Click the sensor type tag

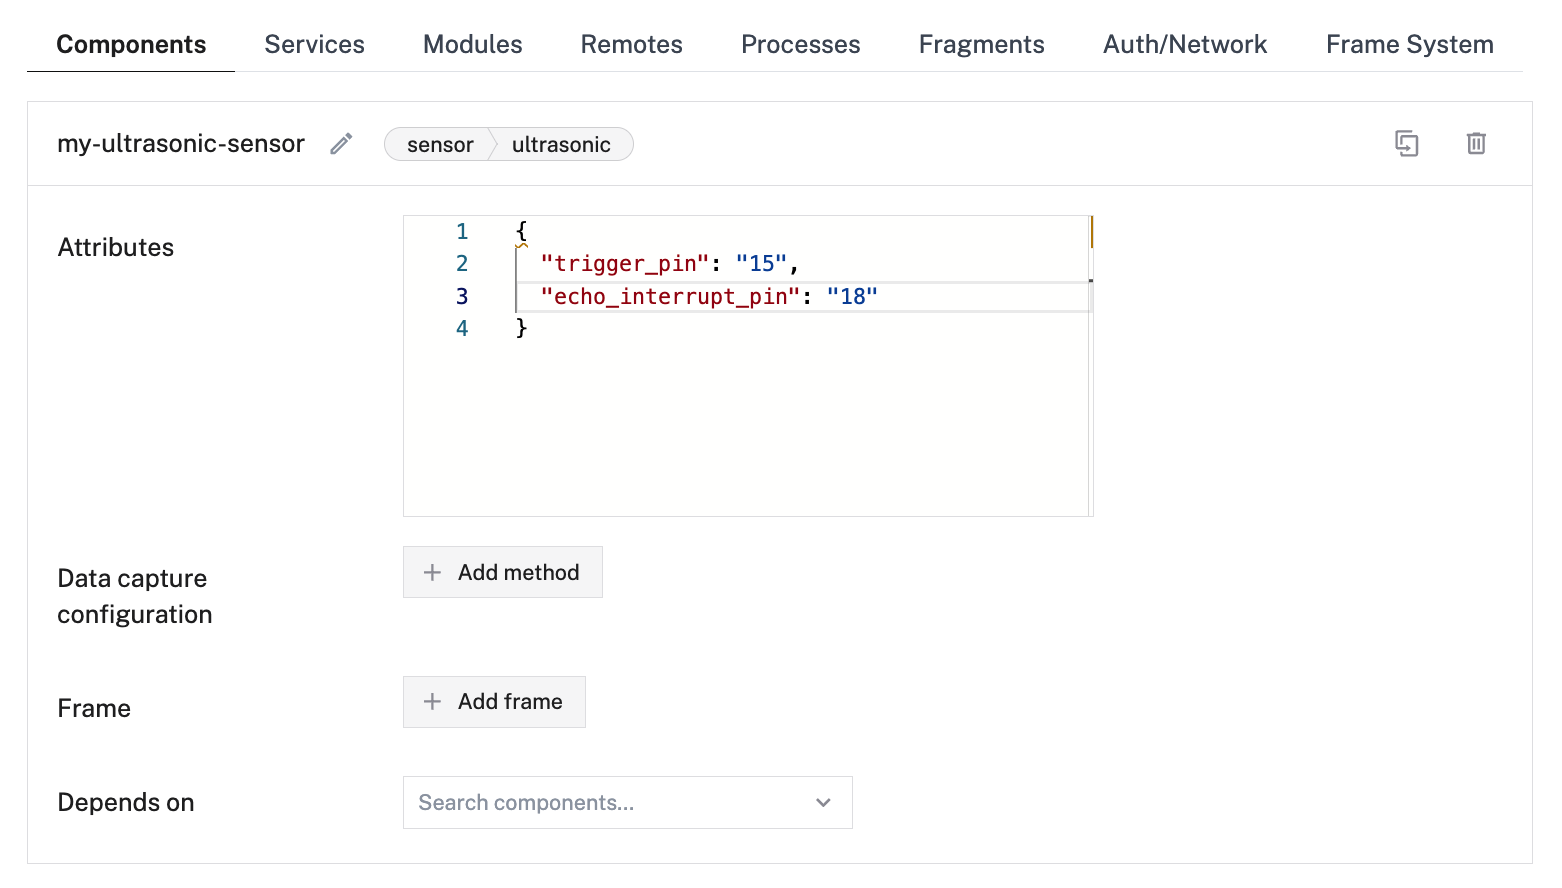point(439,145)
